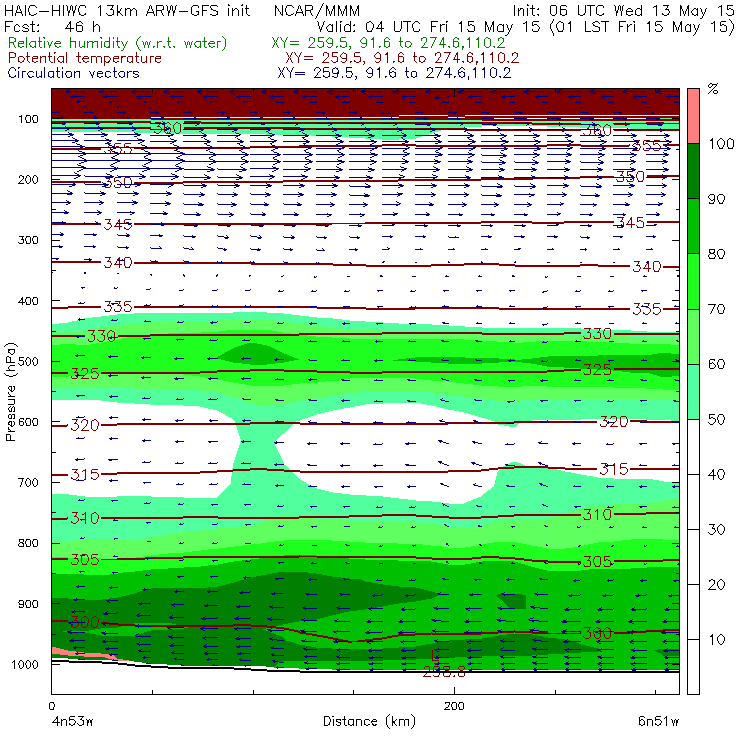This screenshot has height=740, width=740.
Task: Click the right "310" contour label
Action: (597, 514)
